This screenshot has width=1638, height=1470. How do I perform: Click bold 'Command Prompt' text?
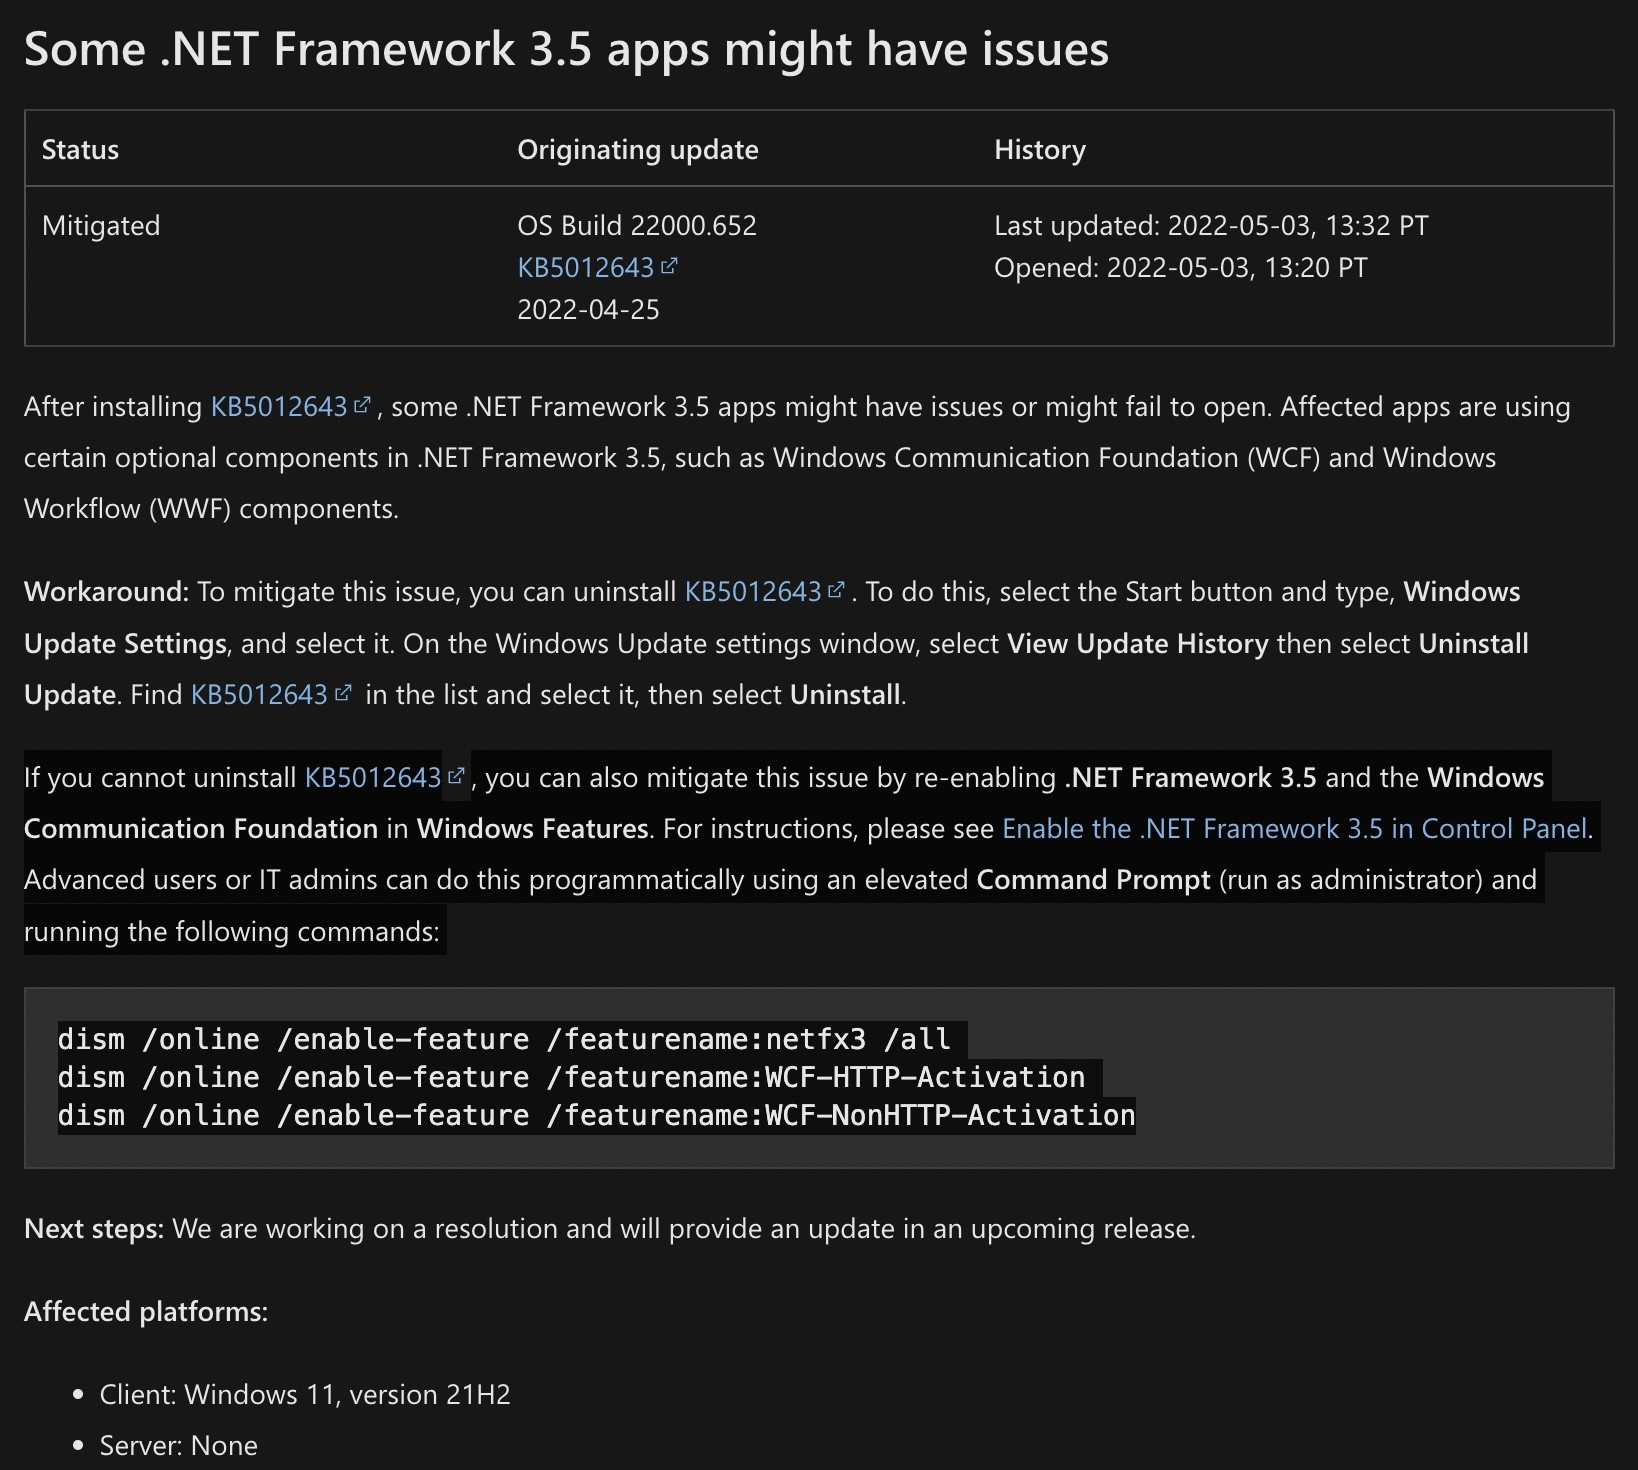(1094, 880)
